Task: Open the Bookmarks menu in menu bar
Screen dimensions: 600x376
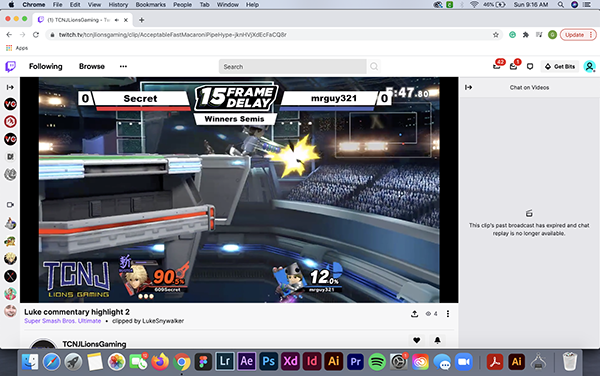Action: [151, 5]
